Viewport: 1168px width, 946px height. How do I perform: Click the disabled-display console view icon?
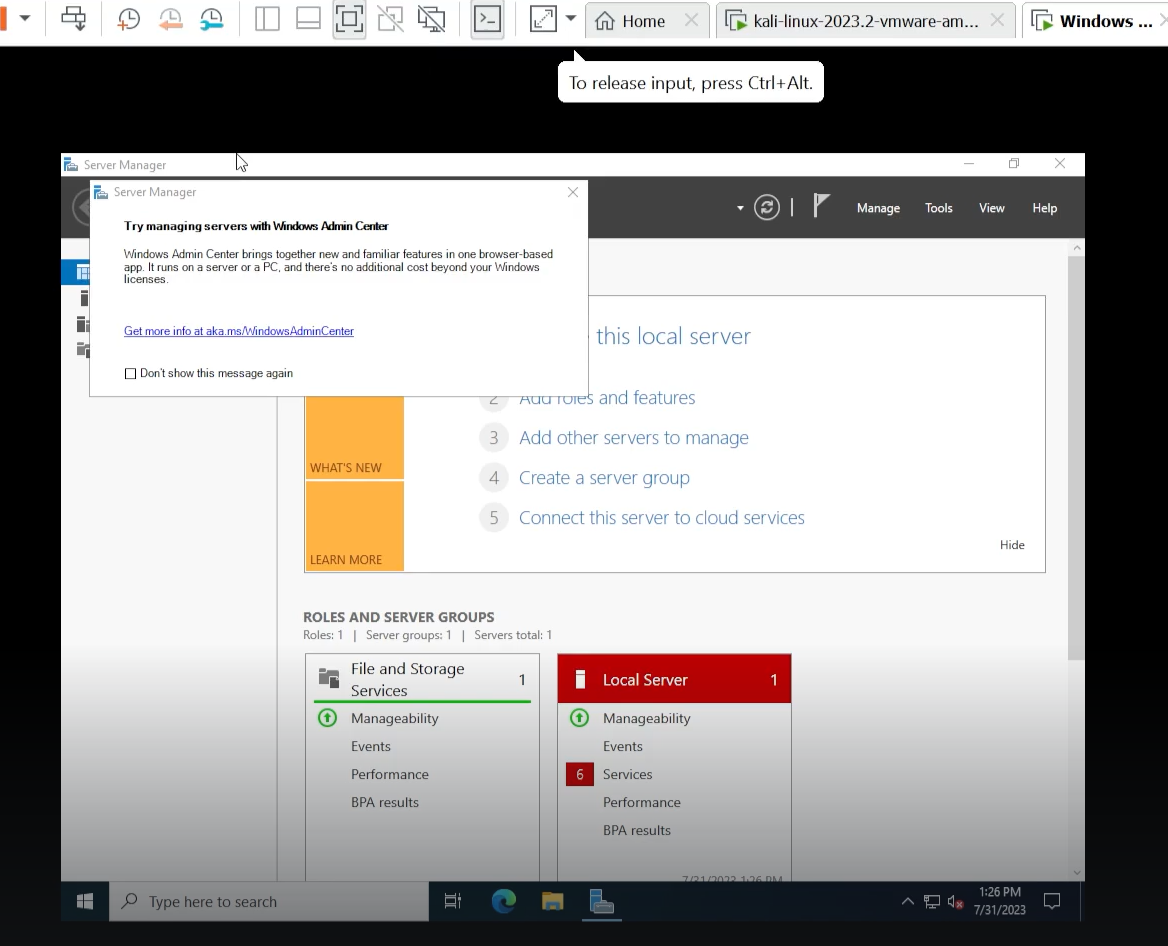tap(431, 19)
